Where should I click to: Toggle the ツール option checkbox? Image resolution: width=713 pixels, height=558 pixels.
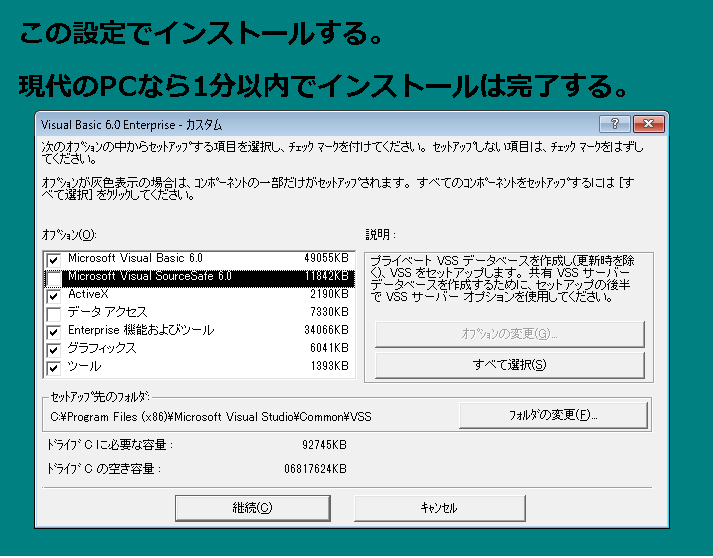coord(54,367)
